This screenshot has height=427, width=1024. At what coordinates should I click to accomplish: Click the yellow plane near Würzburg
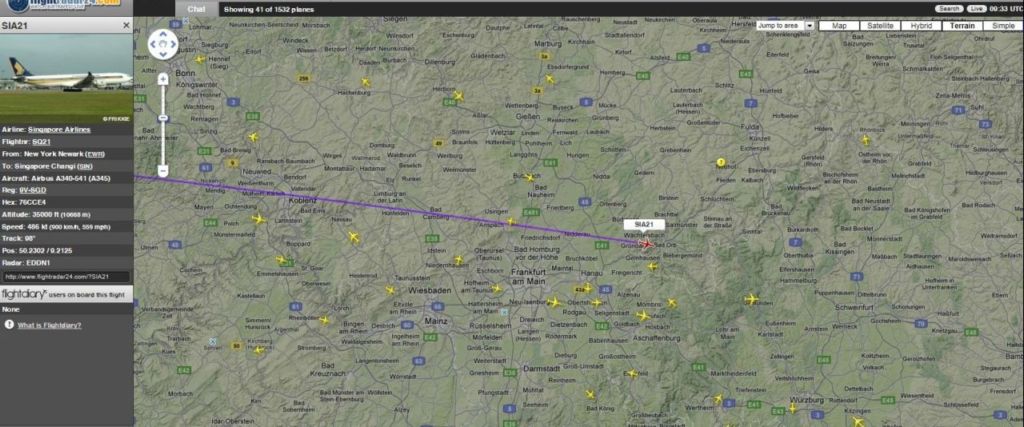pyautogui.click(x=792, y=408)
